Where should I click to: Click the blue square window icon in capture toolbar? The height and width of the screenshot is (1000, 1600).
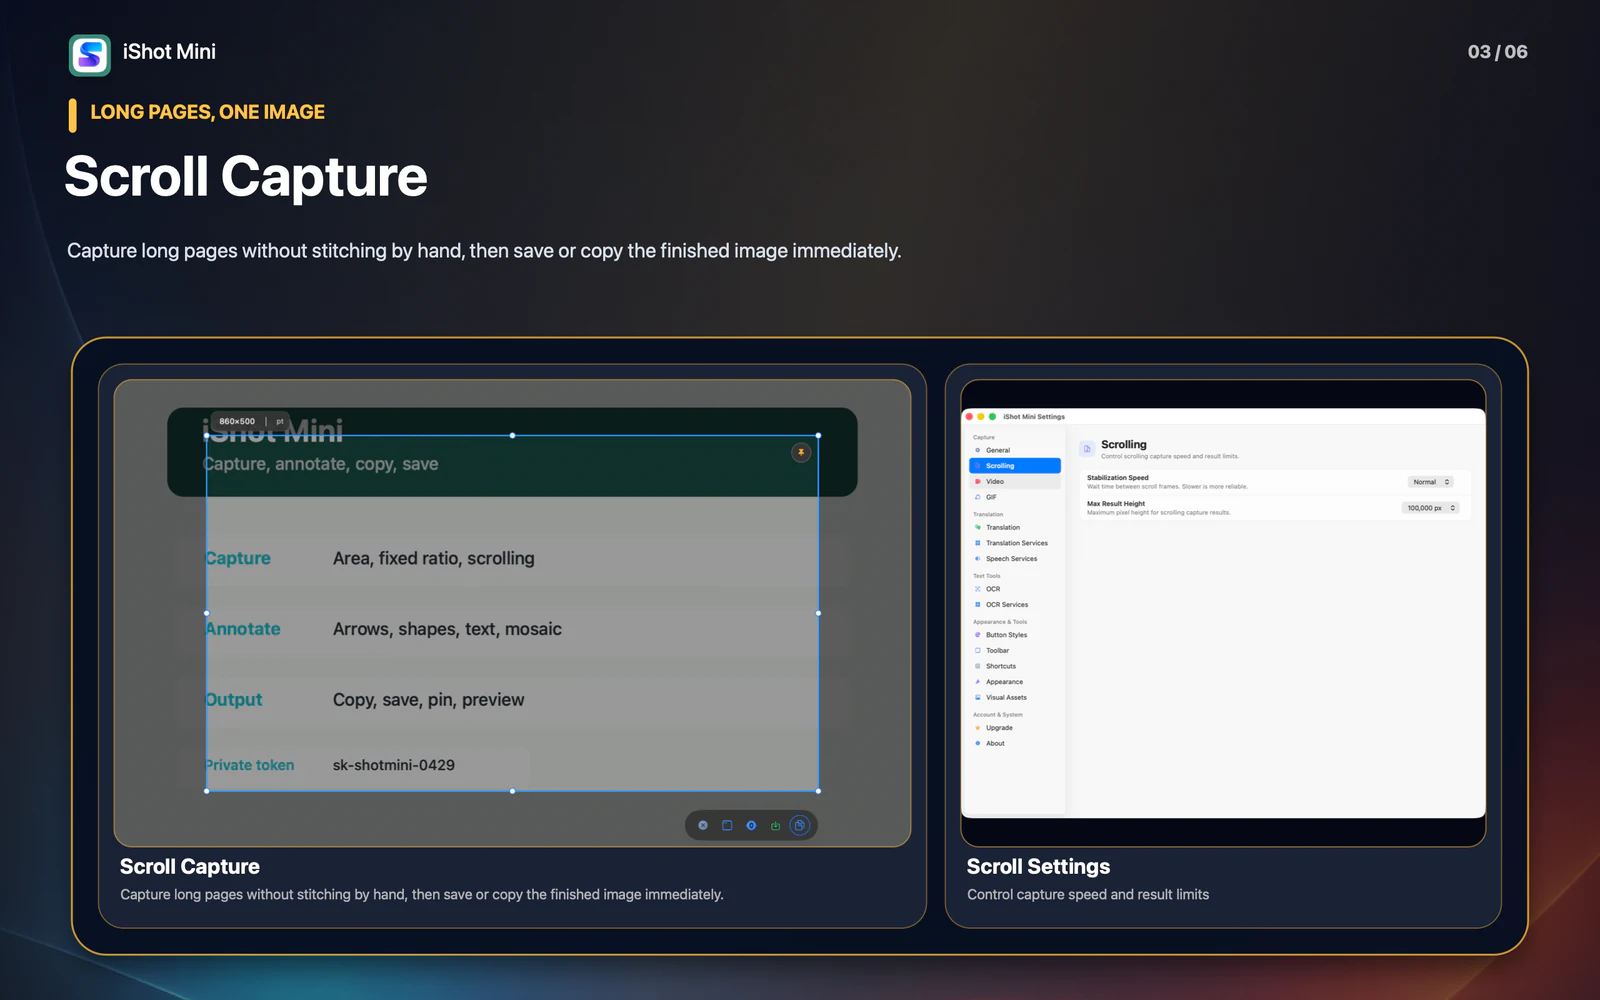[x=727, y=825]
